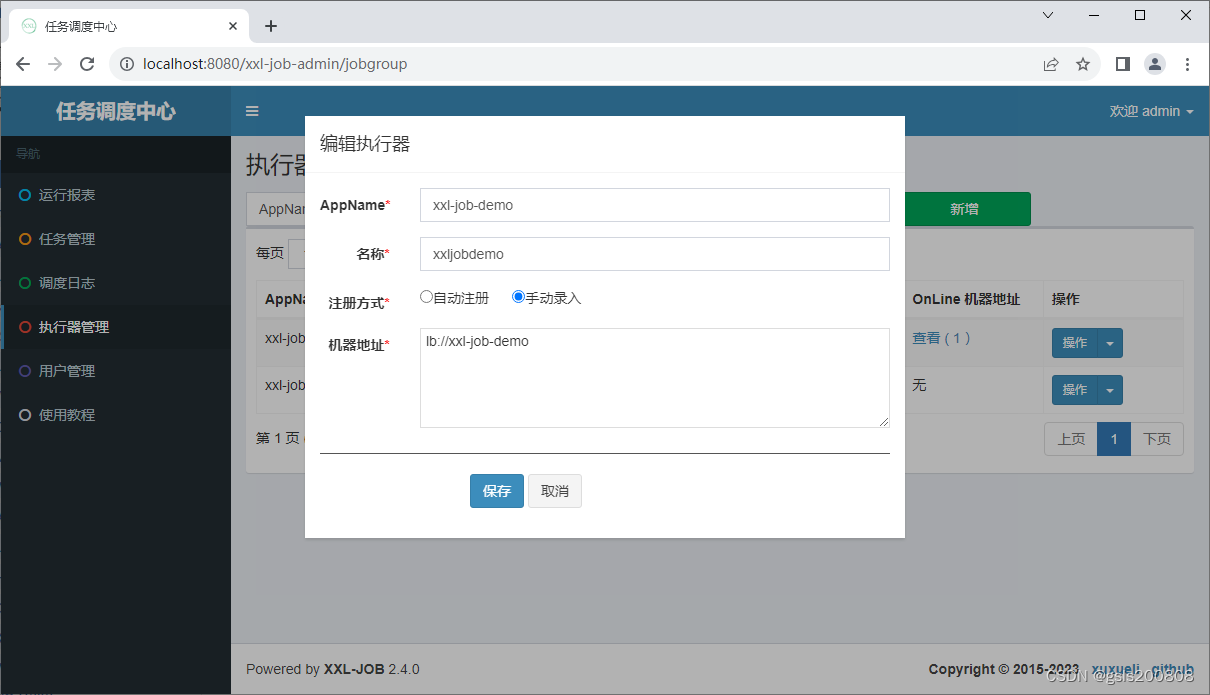Bookmark this page with the star icon

(x=1083, y=64)
